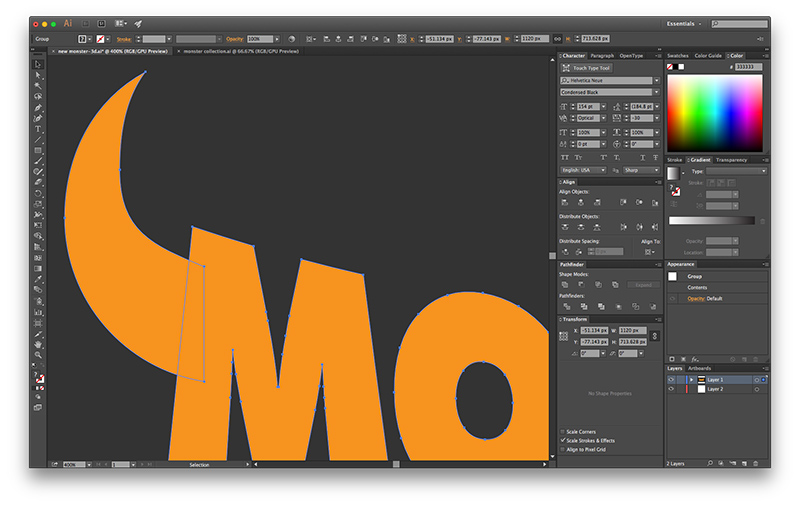Click the Add New Effect fx icon
800x508 pixels.
point(694,359)
